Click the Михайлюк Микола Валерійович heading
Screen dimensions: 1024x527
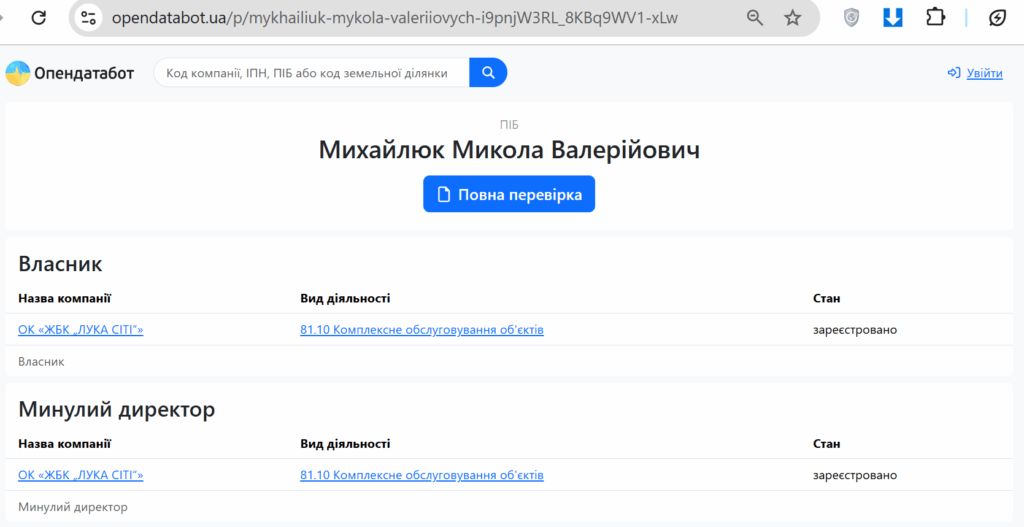(x=509, y=150)
